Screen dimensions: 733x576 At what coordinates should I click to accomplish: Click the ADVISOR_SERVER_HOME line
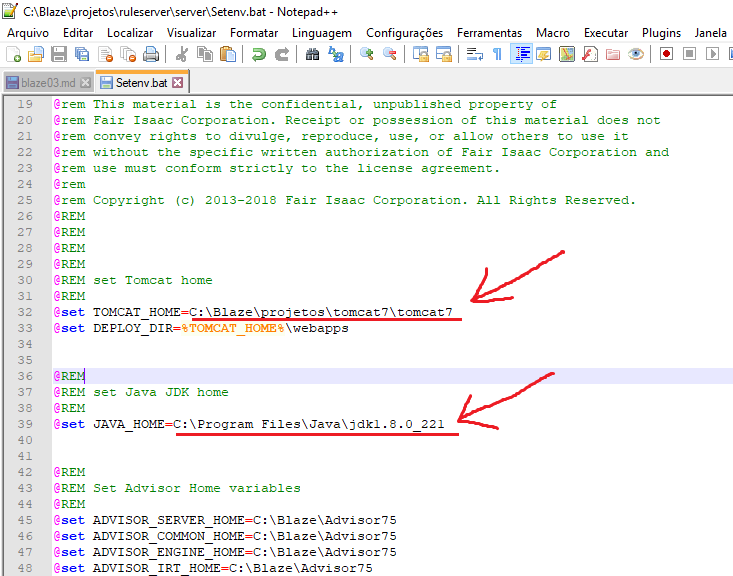[x=225, y=520]
